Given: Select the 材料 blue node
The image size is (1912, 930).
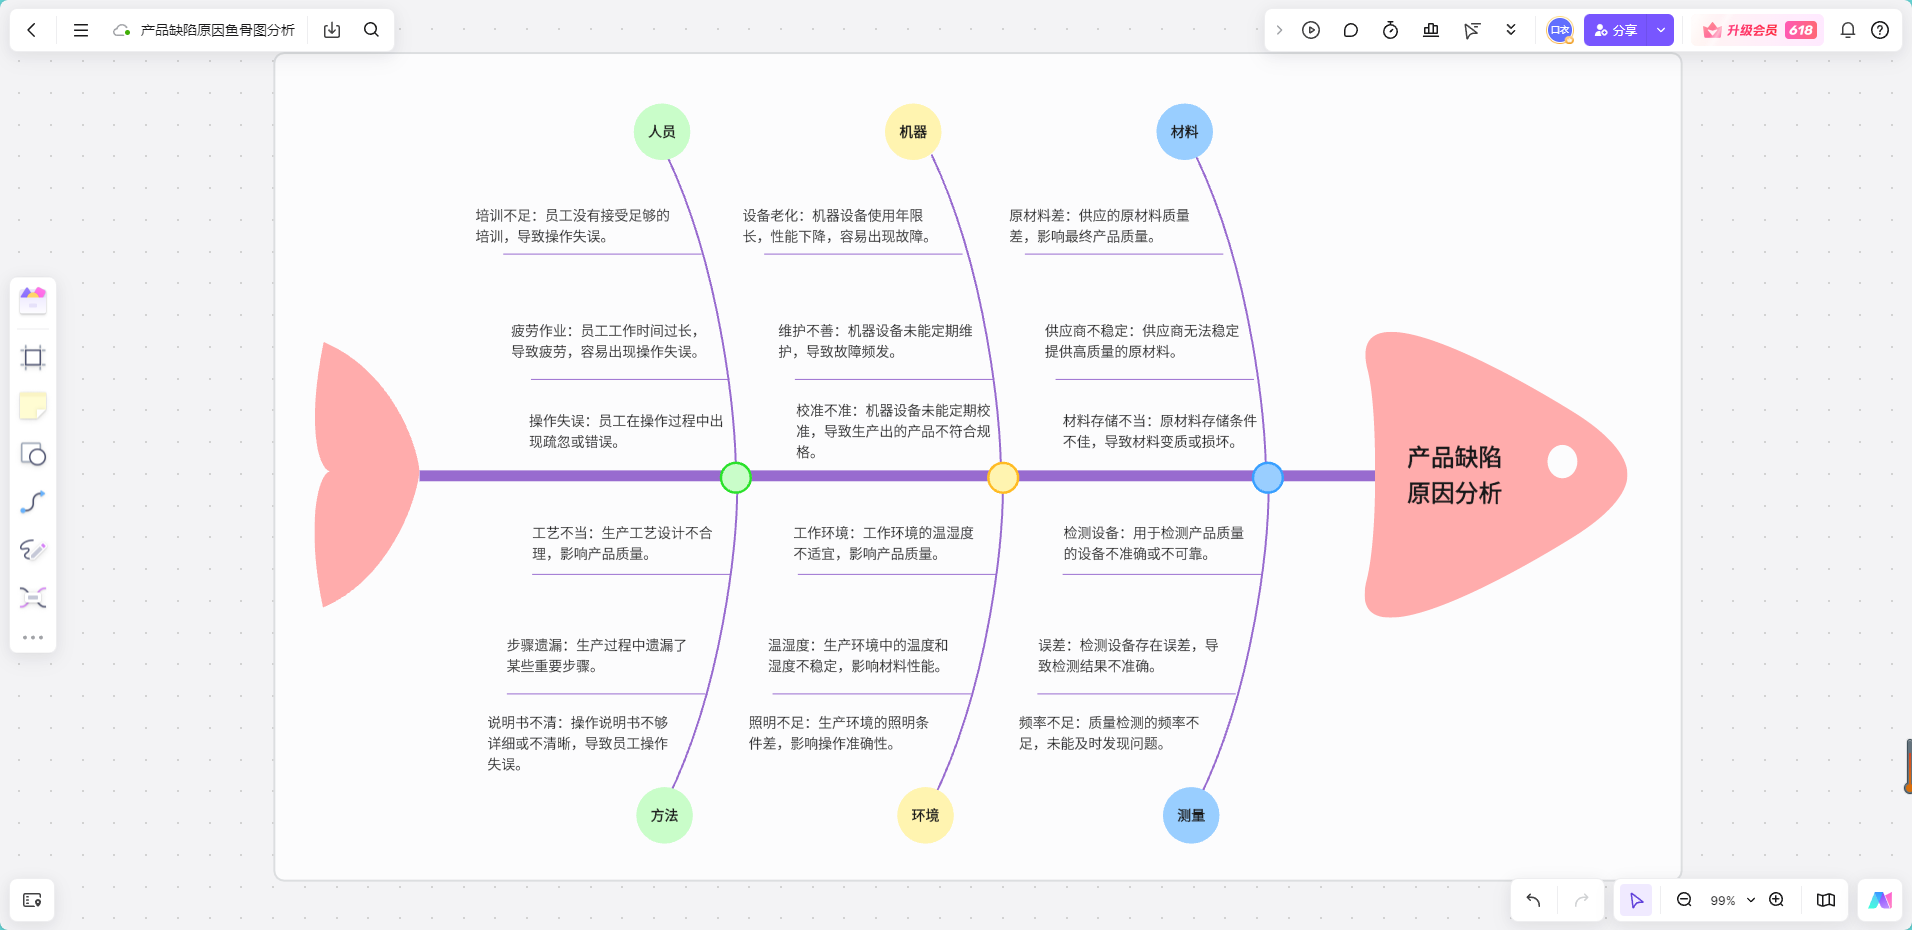Looking at the screenshot, I should click(1185, 132).
